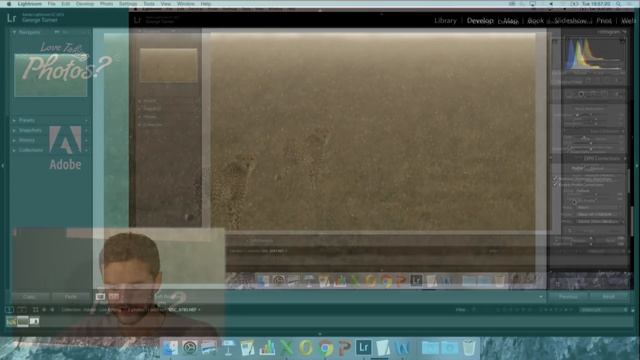Collapse the Navigator panel
This screenshot has width=640, height=360.
[x=14, y=32]
